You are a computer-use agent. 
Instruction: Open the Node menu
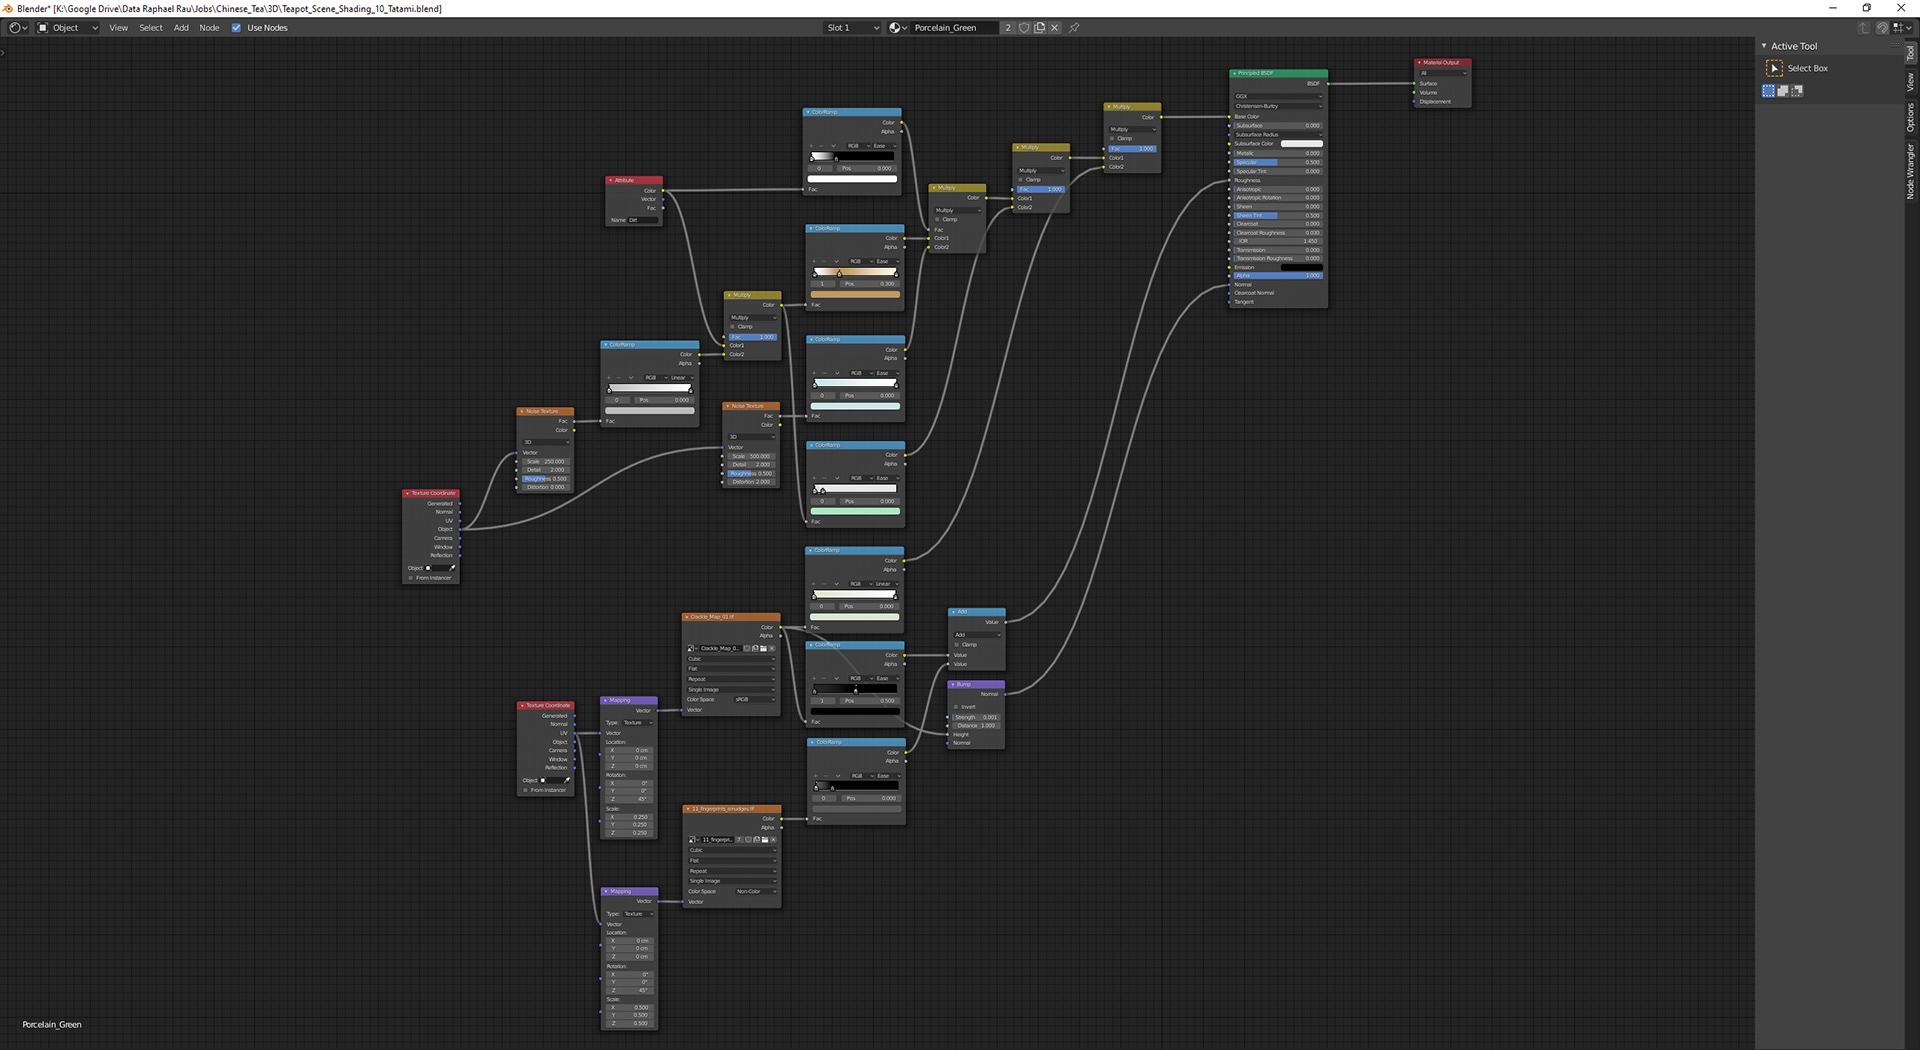click(209, 28)
